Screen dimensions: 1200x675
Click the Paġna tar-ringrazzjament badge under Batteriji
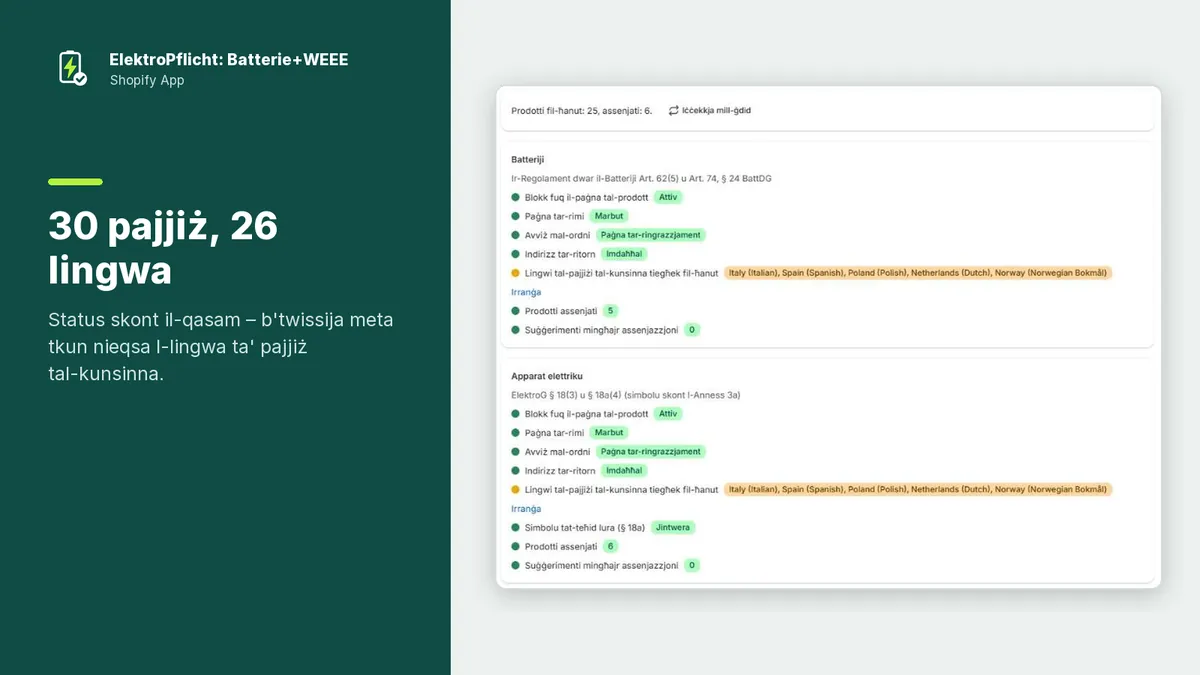[651, 235]
